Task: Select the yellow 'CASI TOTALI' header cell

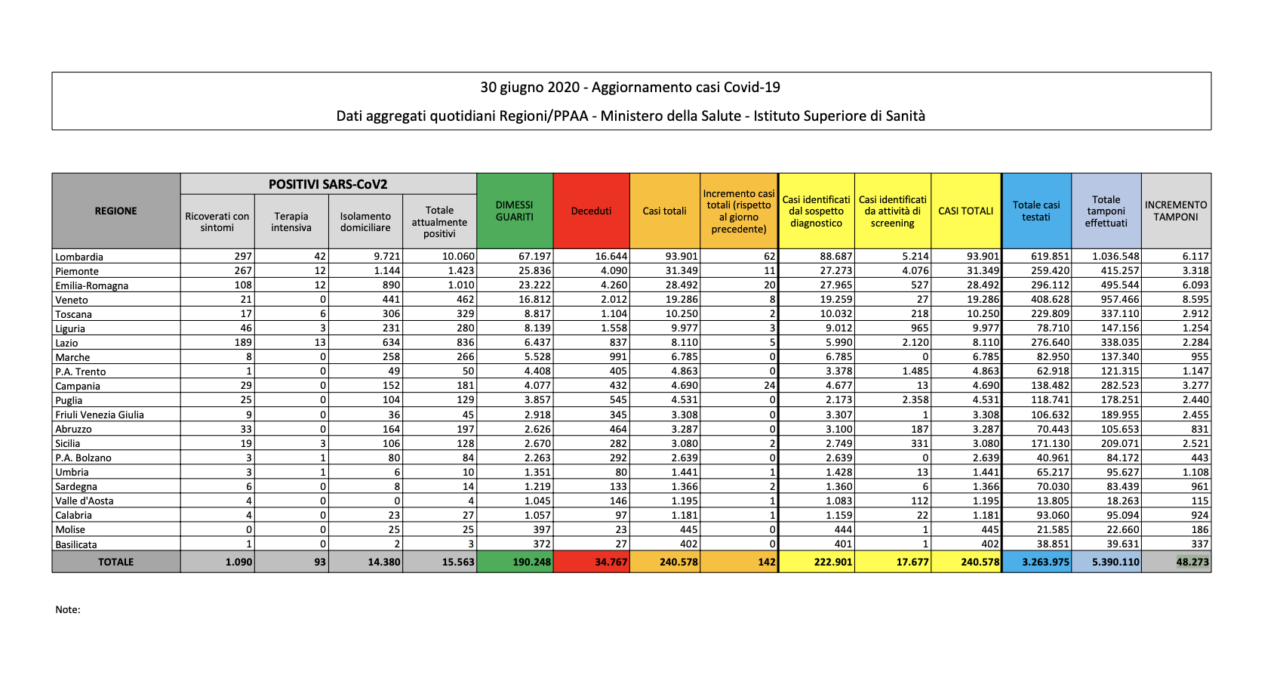Action: (966, 211)
